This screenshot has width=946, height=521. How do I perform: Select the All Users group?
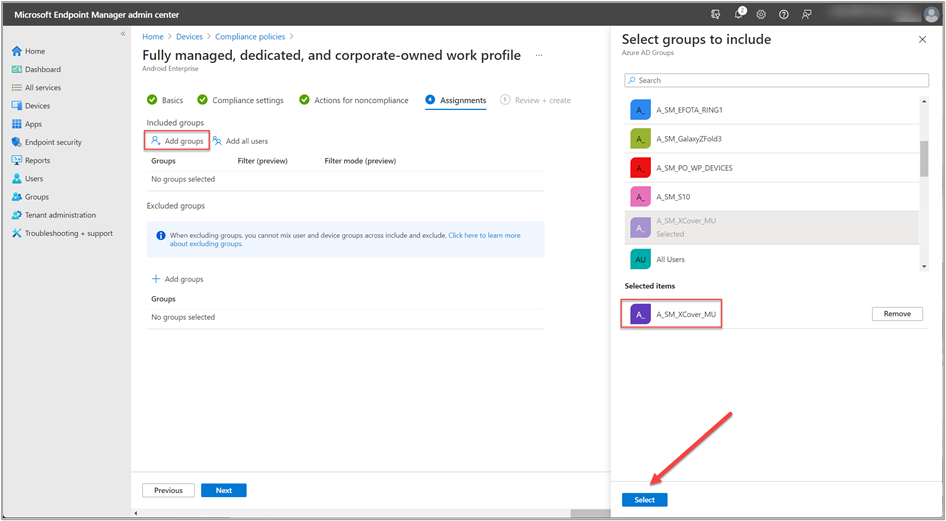[x=772, y=259]
